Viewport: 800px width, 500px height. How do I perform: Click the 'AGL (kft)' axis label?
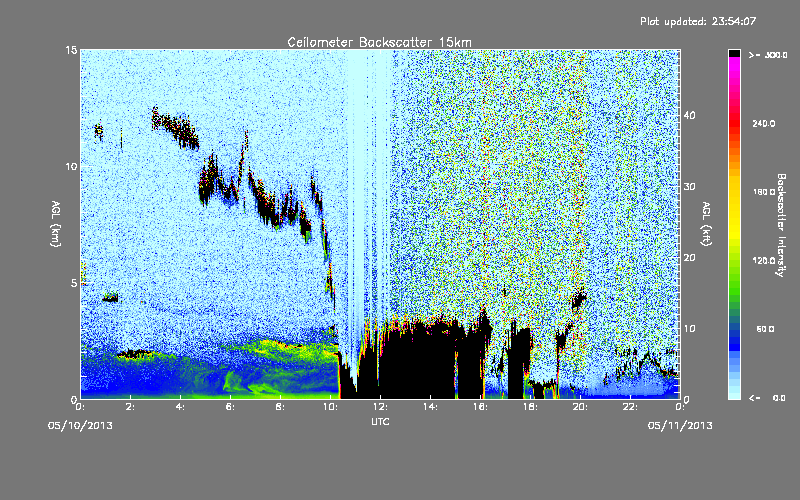pos(707,223)
